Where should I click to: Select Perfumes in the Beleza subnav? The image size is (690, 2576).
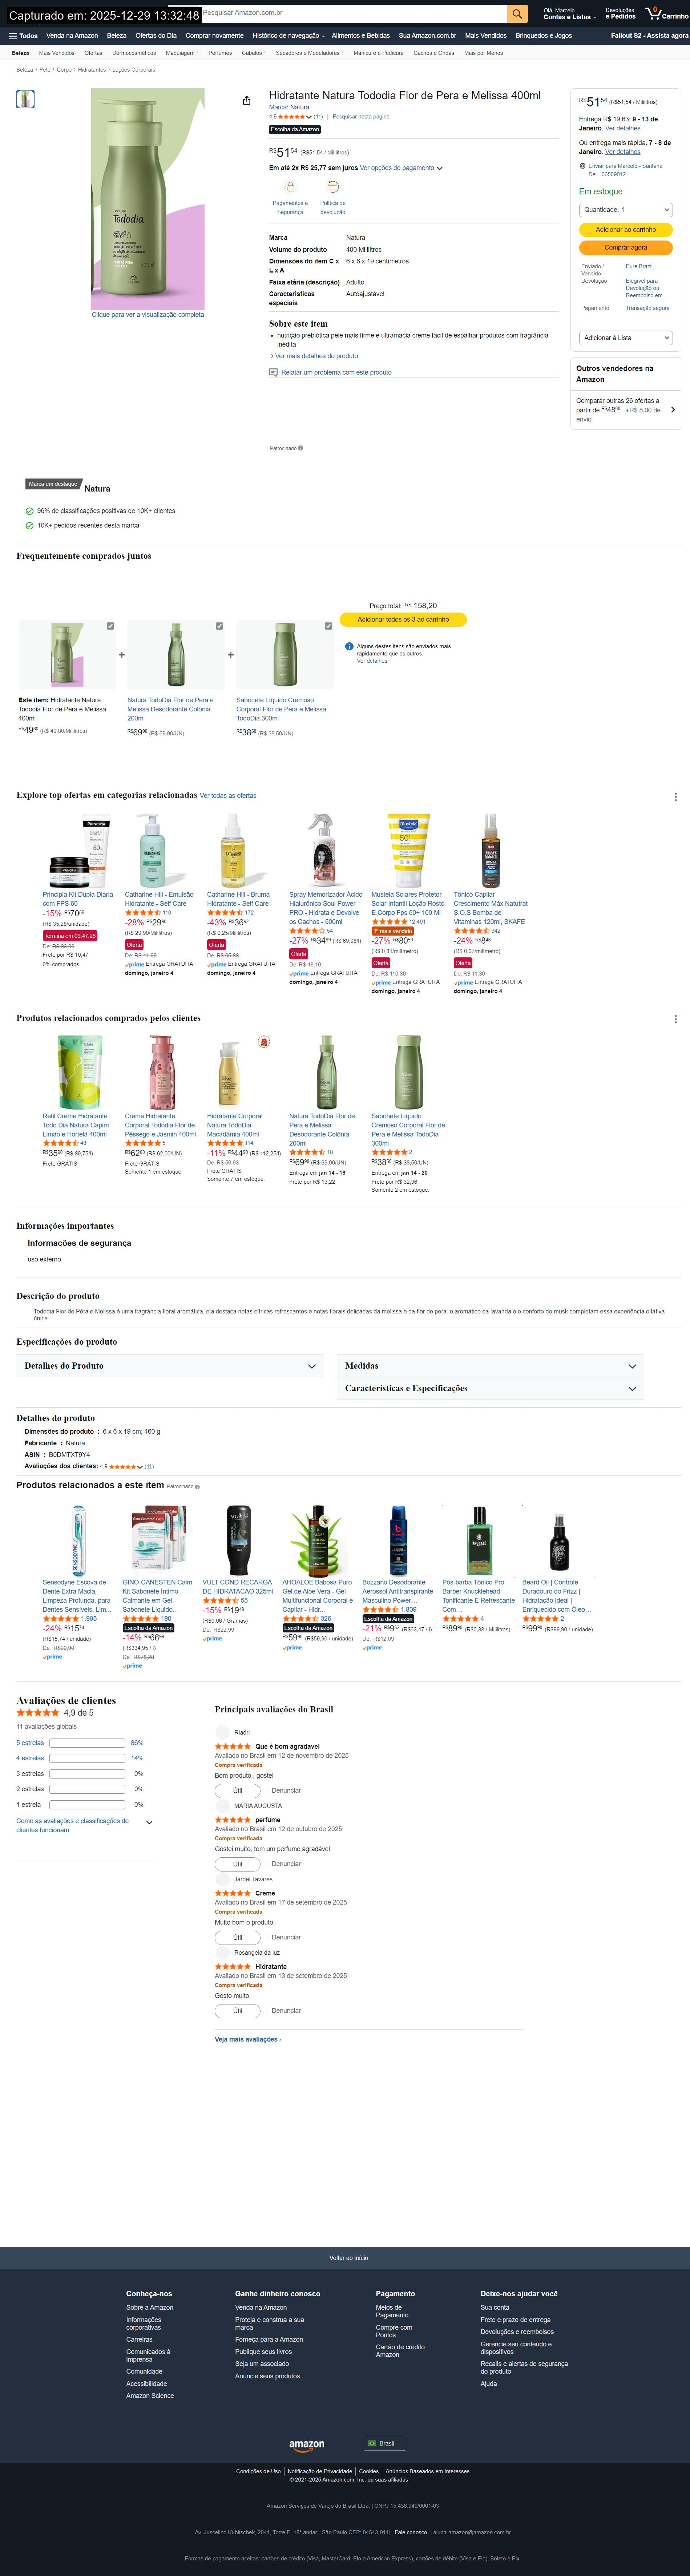point(220,53)
